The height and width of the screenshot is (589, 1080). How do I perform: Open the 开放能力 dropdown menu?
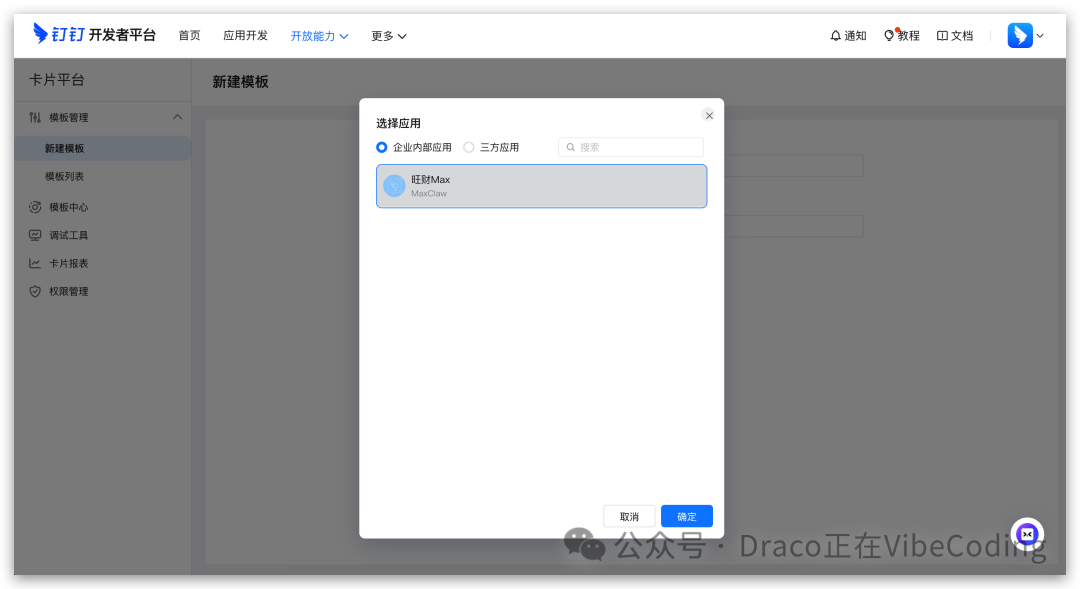(319, 35)
